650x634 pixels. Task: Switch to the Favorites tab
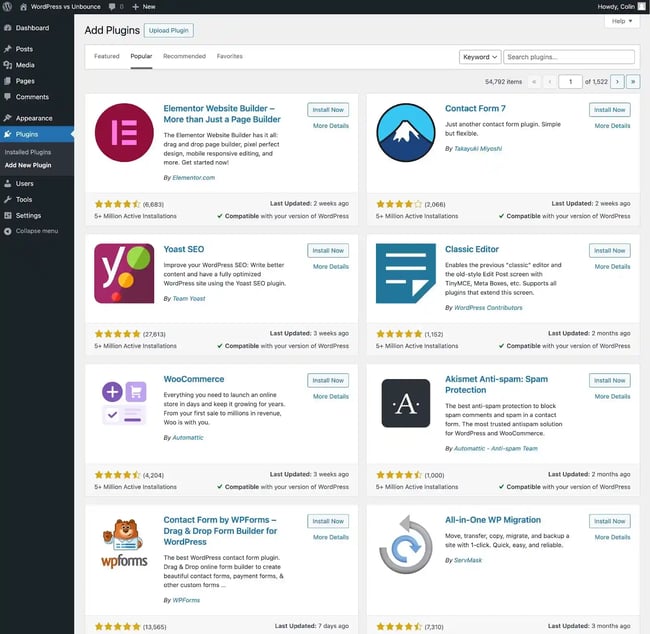[x=230, y=56]
